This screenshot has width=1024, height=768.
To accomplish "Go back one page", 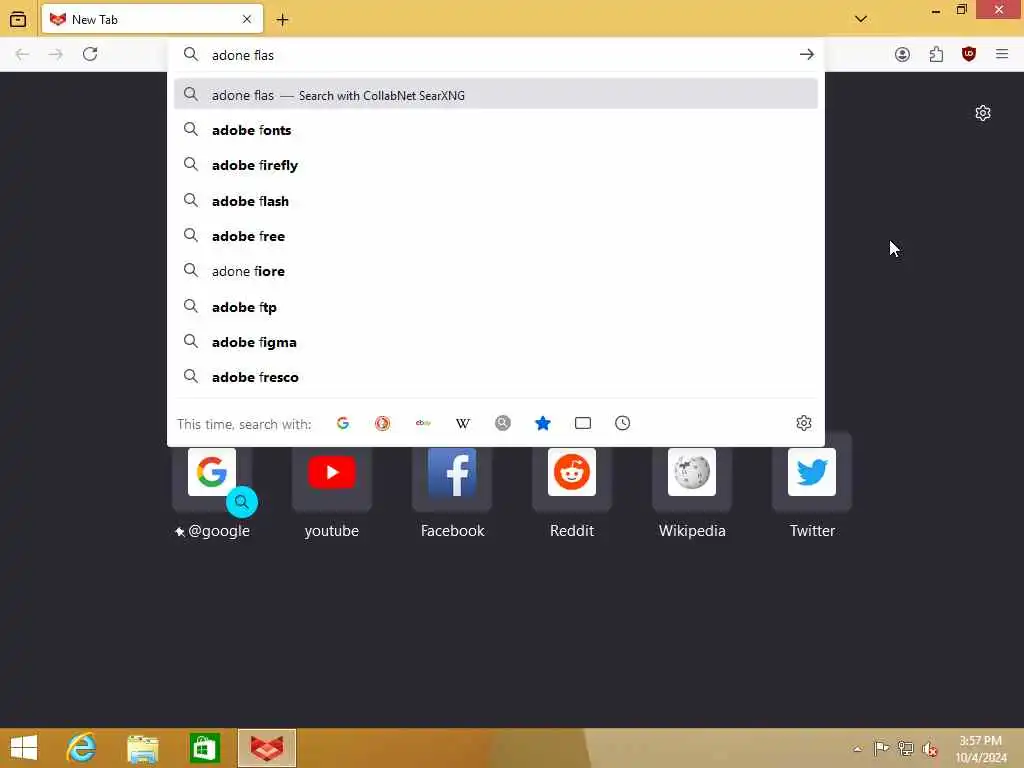I will pyautogui.click(x=22, y=54).
